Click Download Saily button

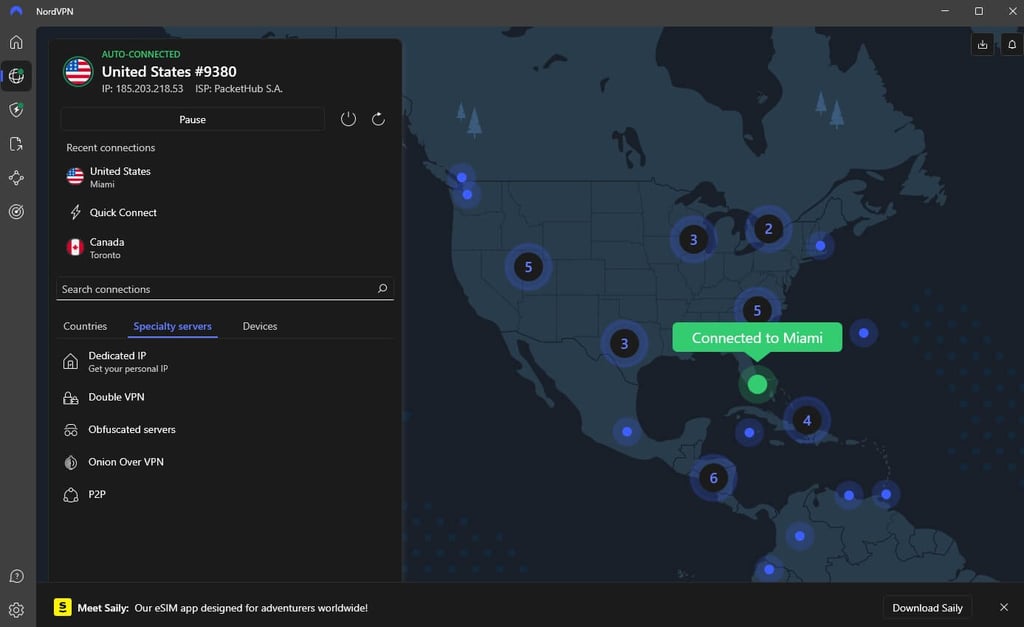tap(927, 607)
